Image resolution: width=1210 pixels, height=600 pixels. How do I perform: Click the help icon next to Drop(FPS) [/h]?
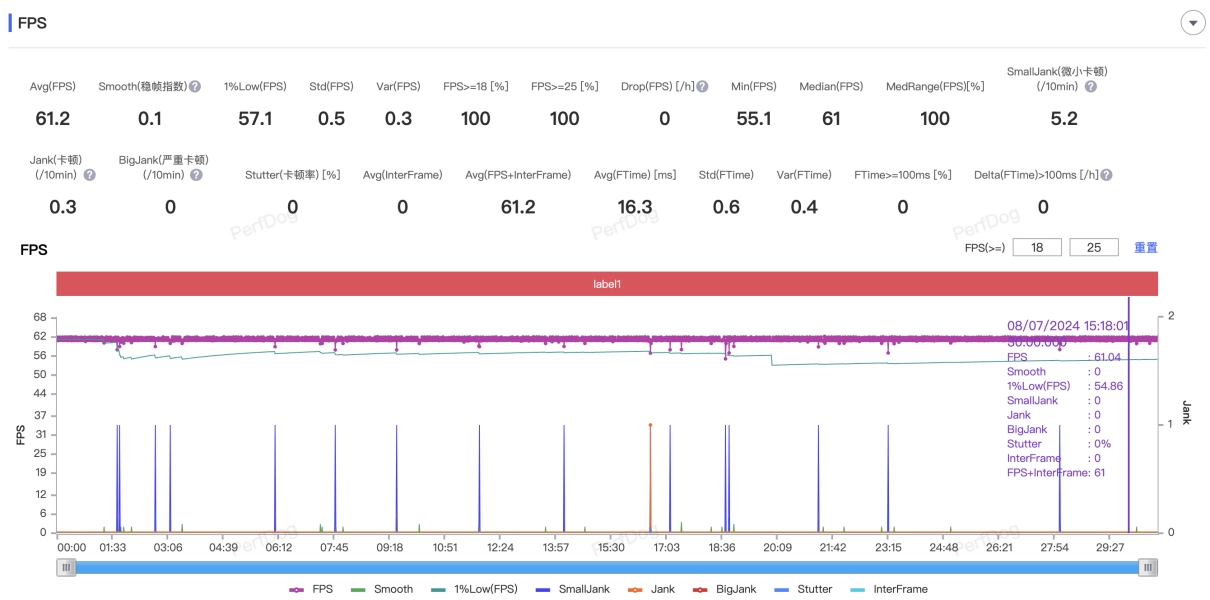(702, 87)
